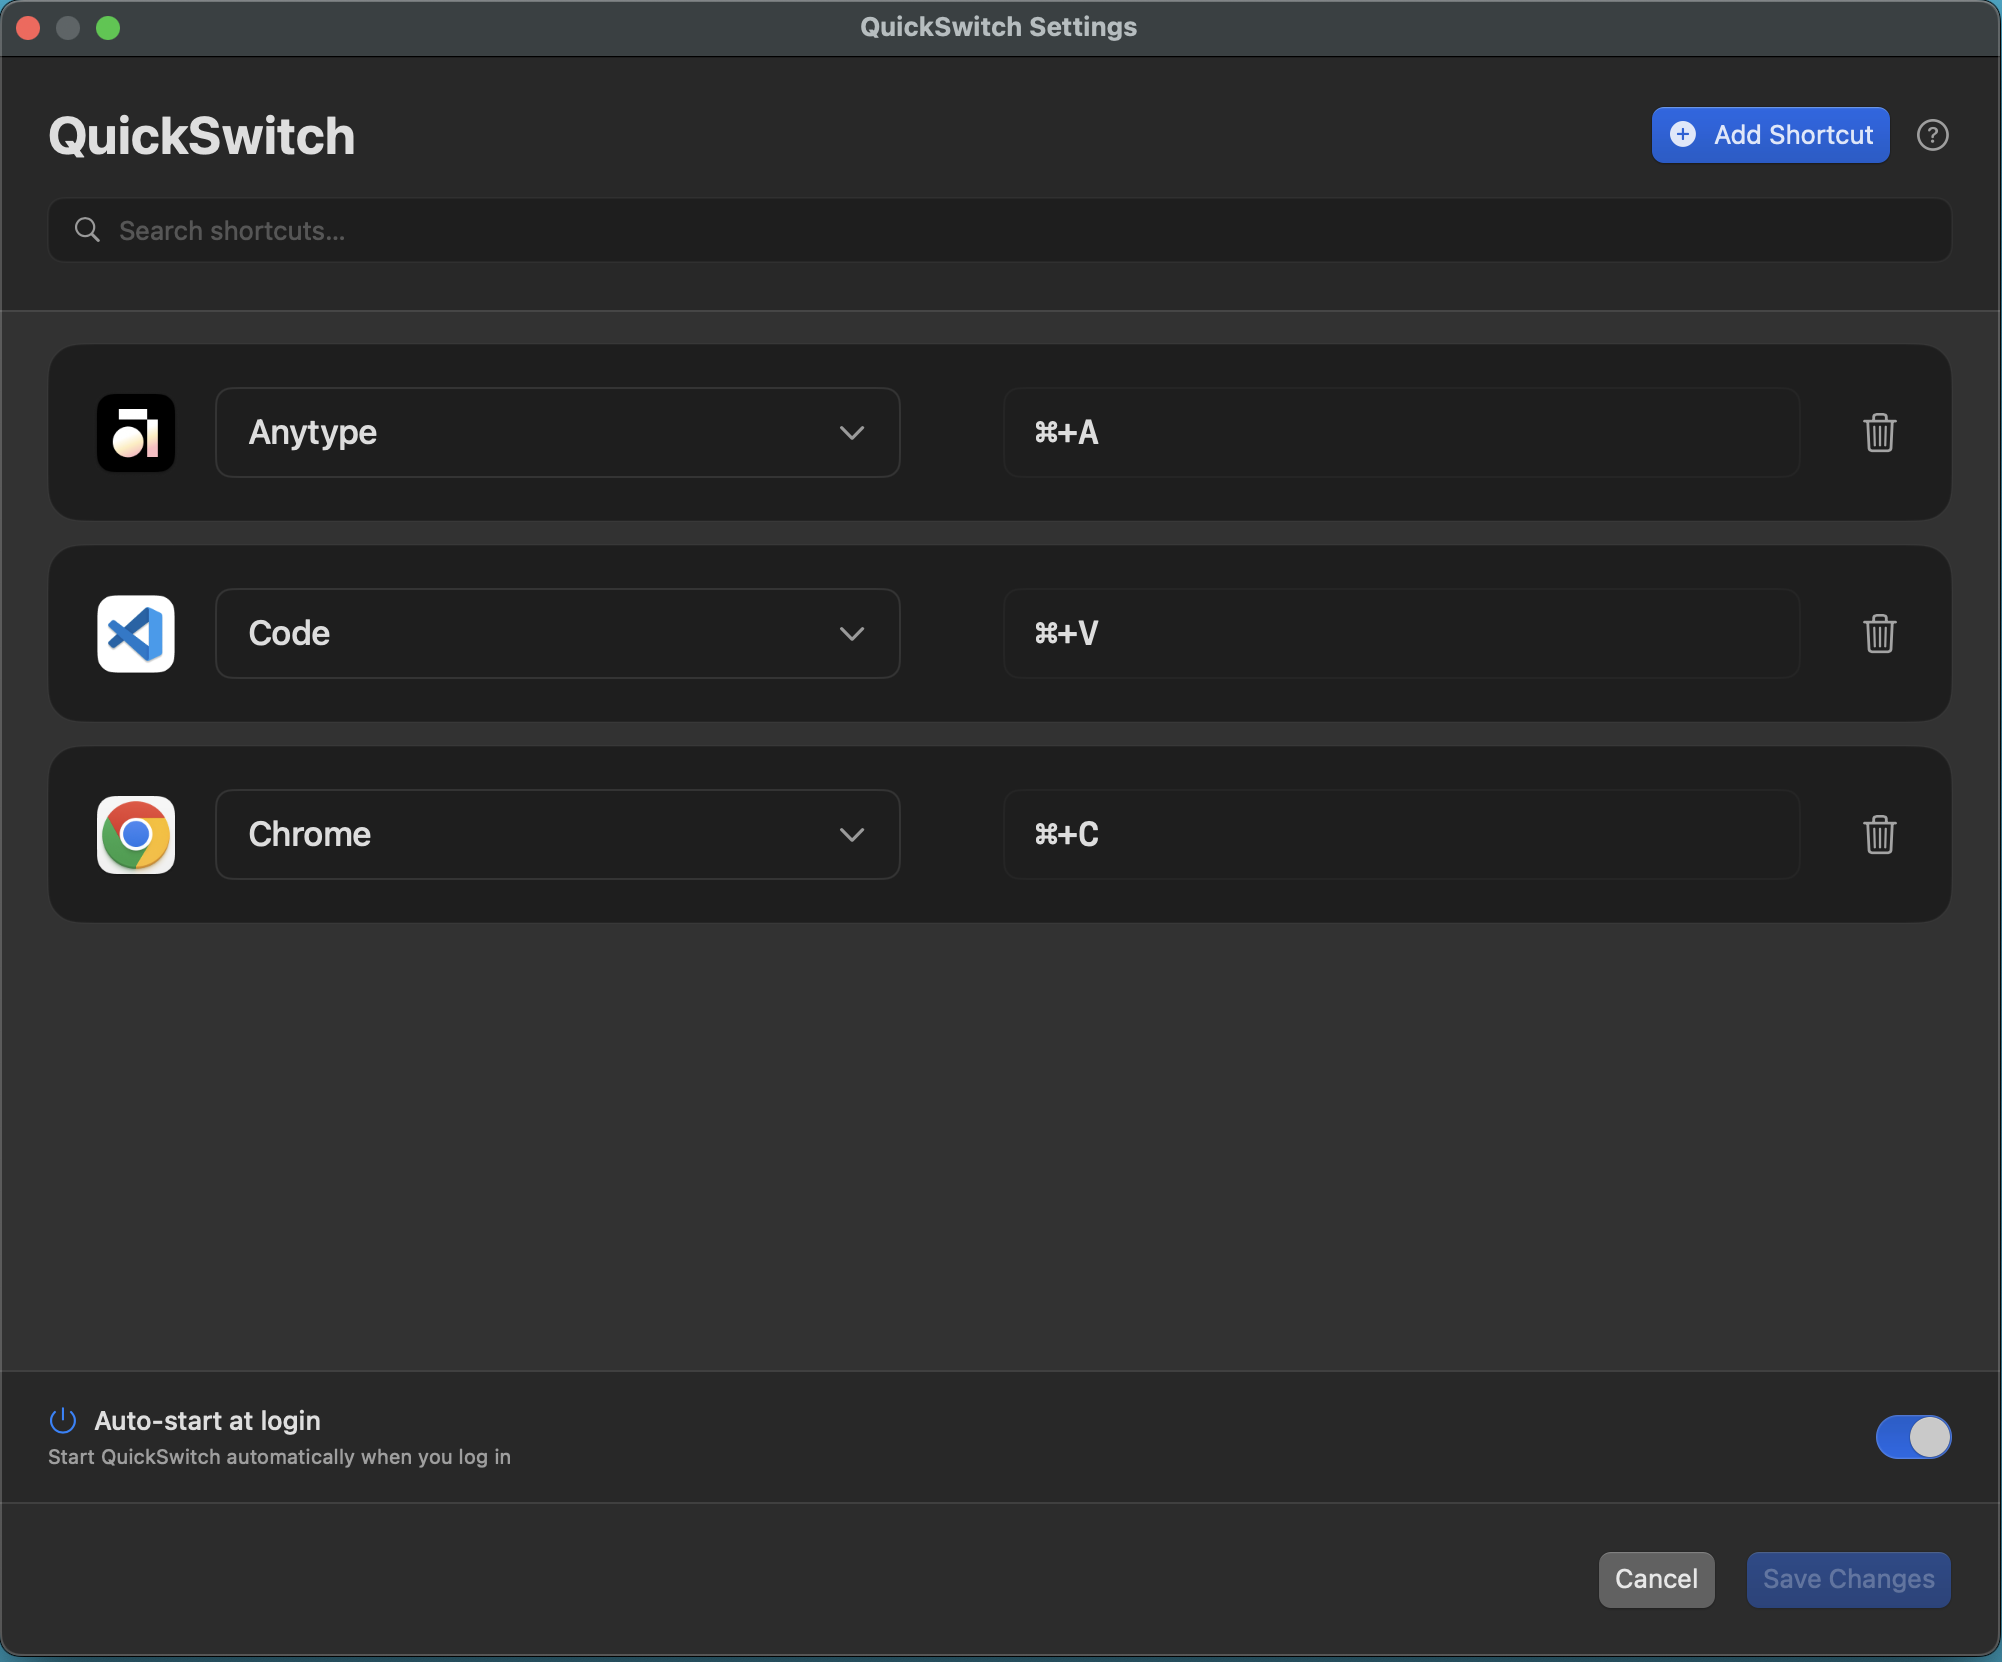This screenshot has height=1662, width=2002.
Task: Delete the Chrome shortcut with trash icon
Action: pos(1879,835)
